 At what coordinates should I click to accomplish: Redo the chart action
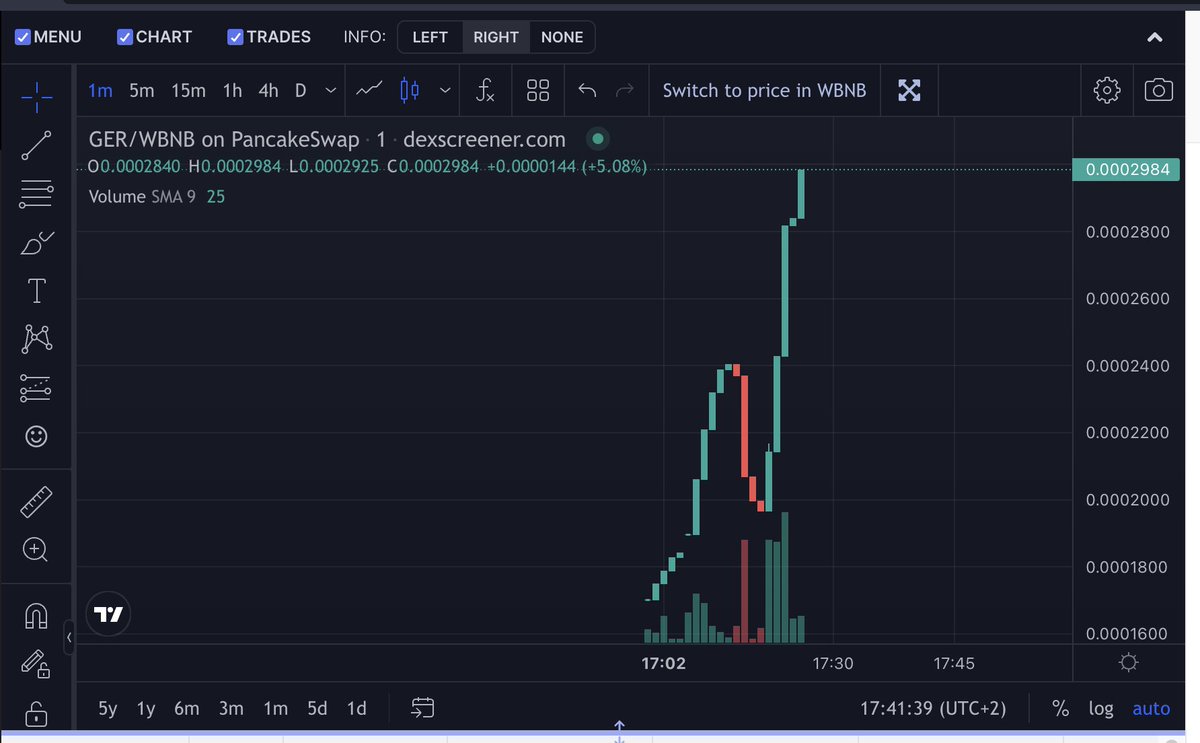(x=625, y=91)
